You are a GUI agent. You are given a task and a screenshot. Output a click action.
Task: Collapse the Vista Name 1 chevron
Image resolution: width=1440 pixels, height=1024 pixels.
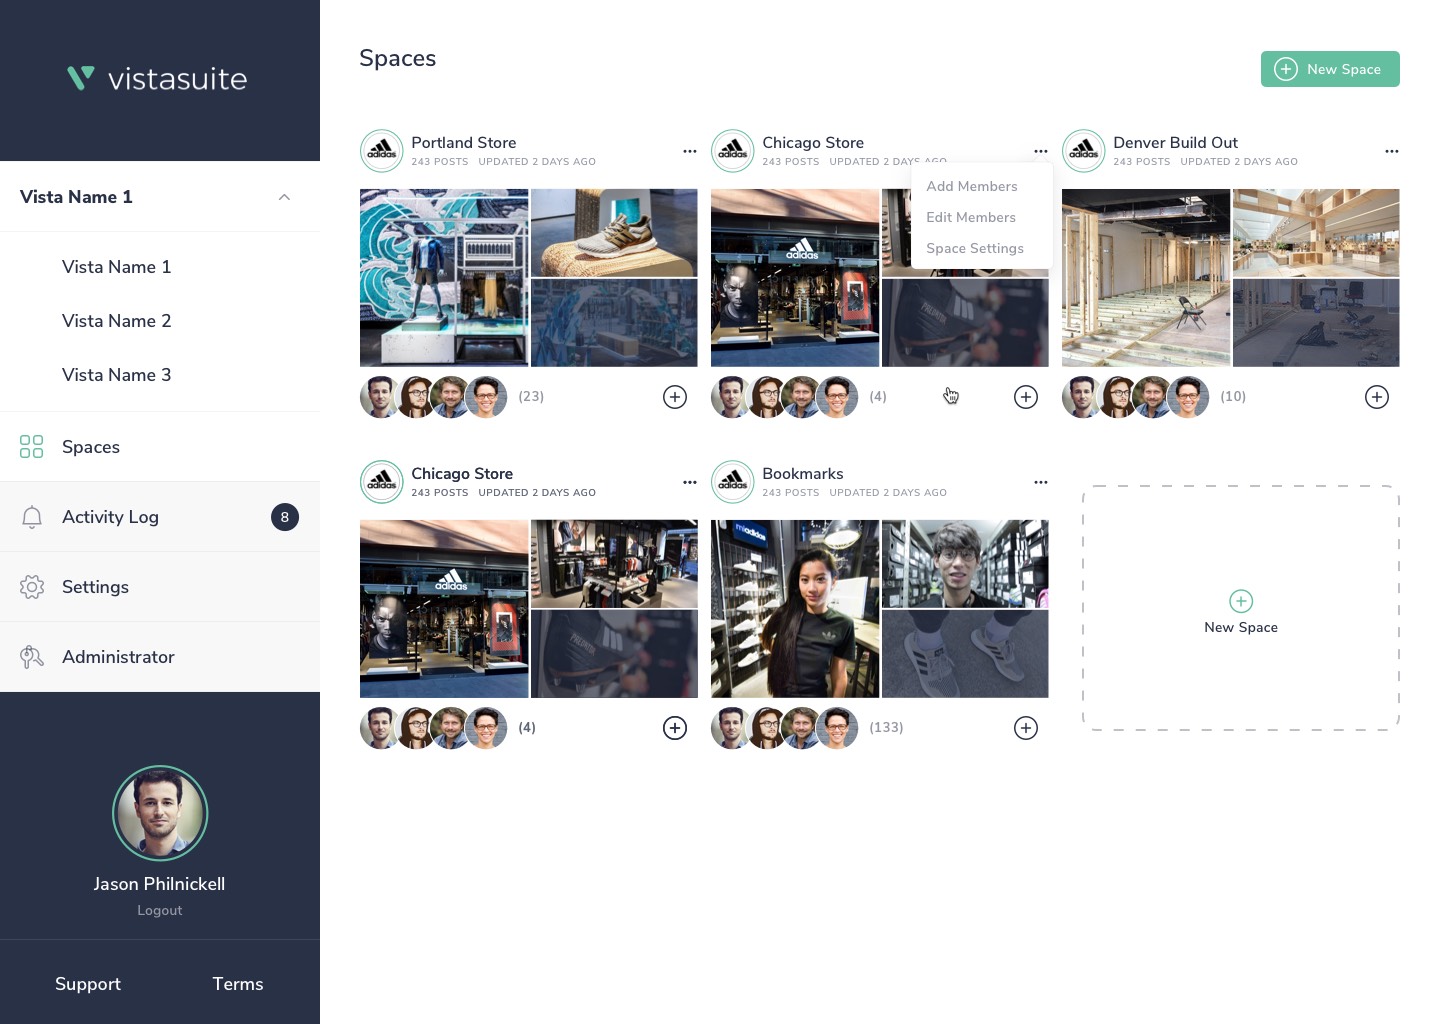(284, 197)
